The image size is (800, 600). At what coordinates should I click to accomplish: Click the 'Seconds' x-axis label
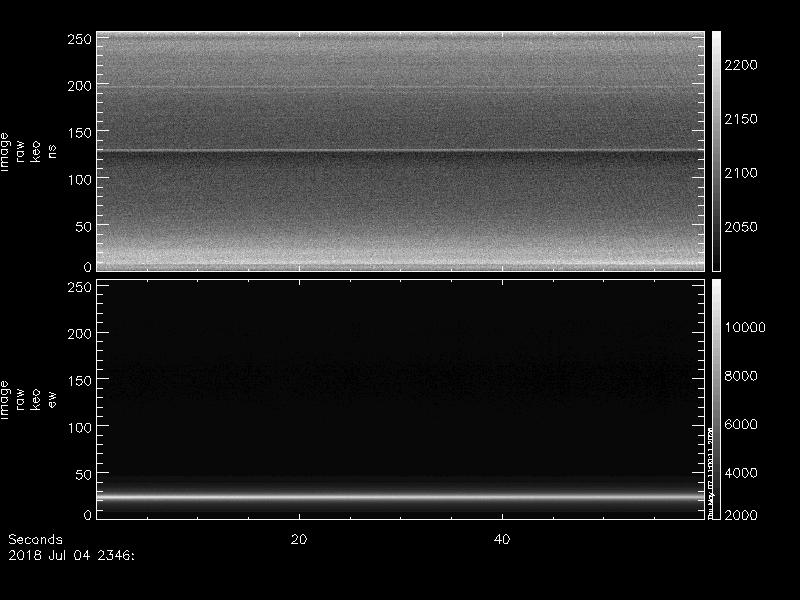[35, 539]
